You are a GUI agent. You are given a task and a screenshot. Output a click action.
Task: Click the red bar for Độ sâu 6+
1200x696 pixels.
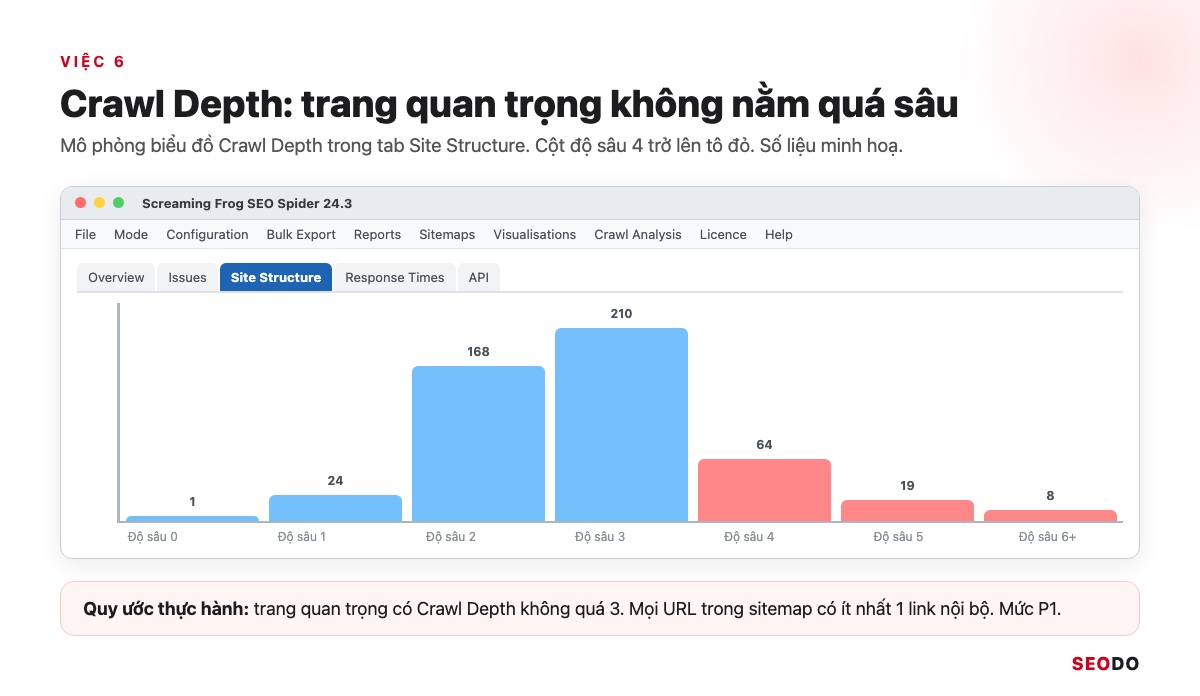click(1050, 515)
